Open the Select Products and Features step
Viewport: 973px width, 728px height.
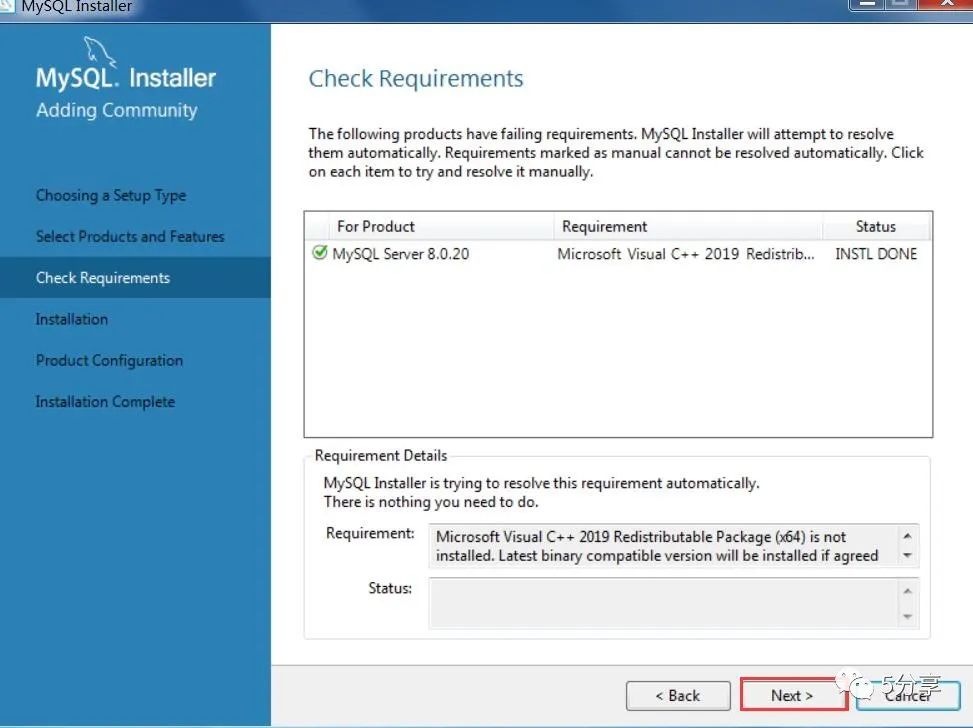tap(130, 236)
